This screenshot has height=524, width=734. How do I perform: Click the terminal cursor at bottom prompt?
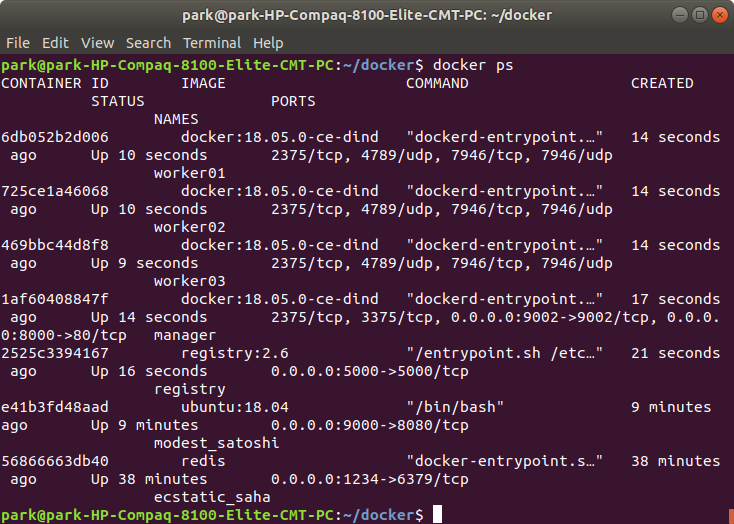437,514
